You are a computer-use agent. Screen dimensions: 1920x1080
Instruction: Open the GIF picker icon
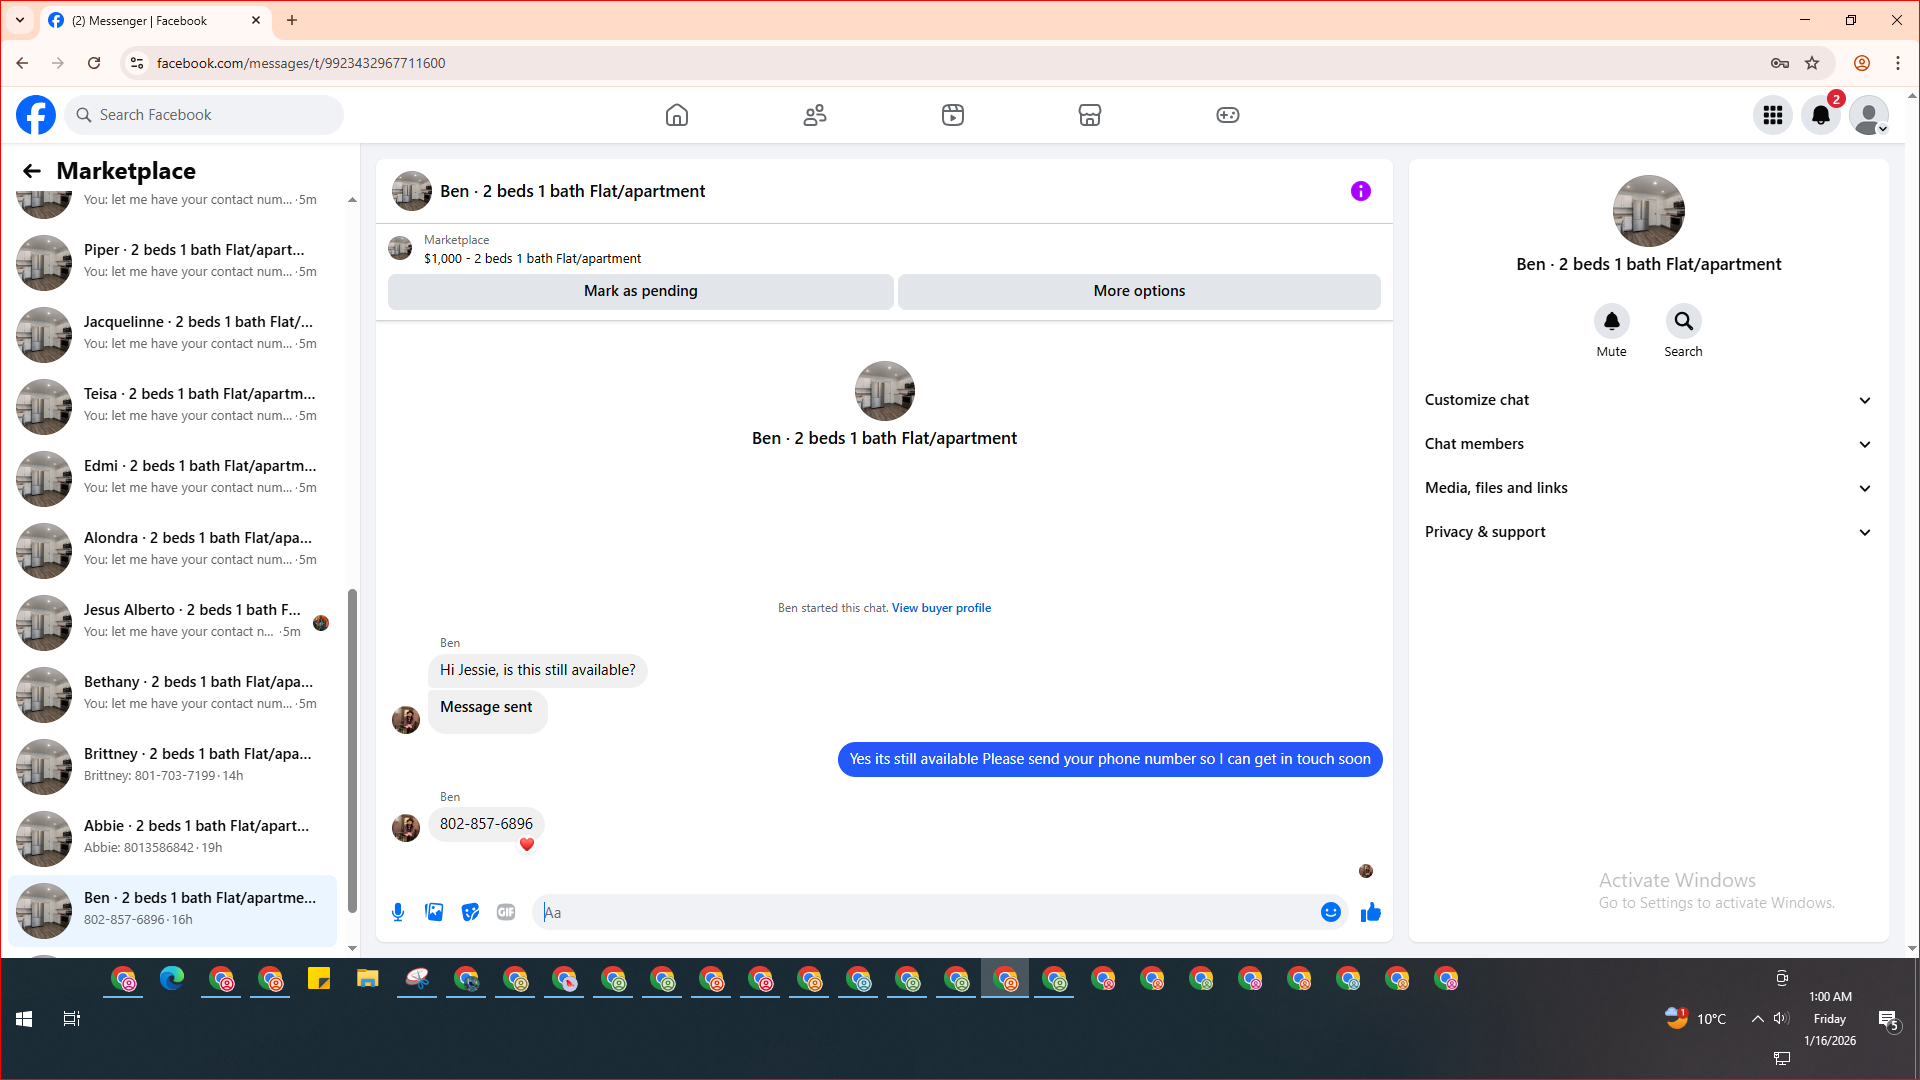coord(506,912)
